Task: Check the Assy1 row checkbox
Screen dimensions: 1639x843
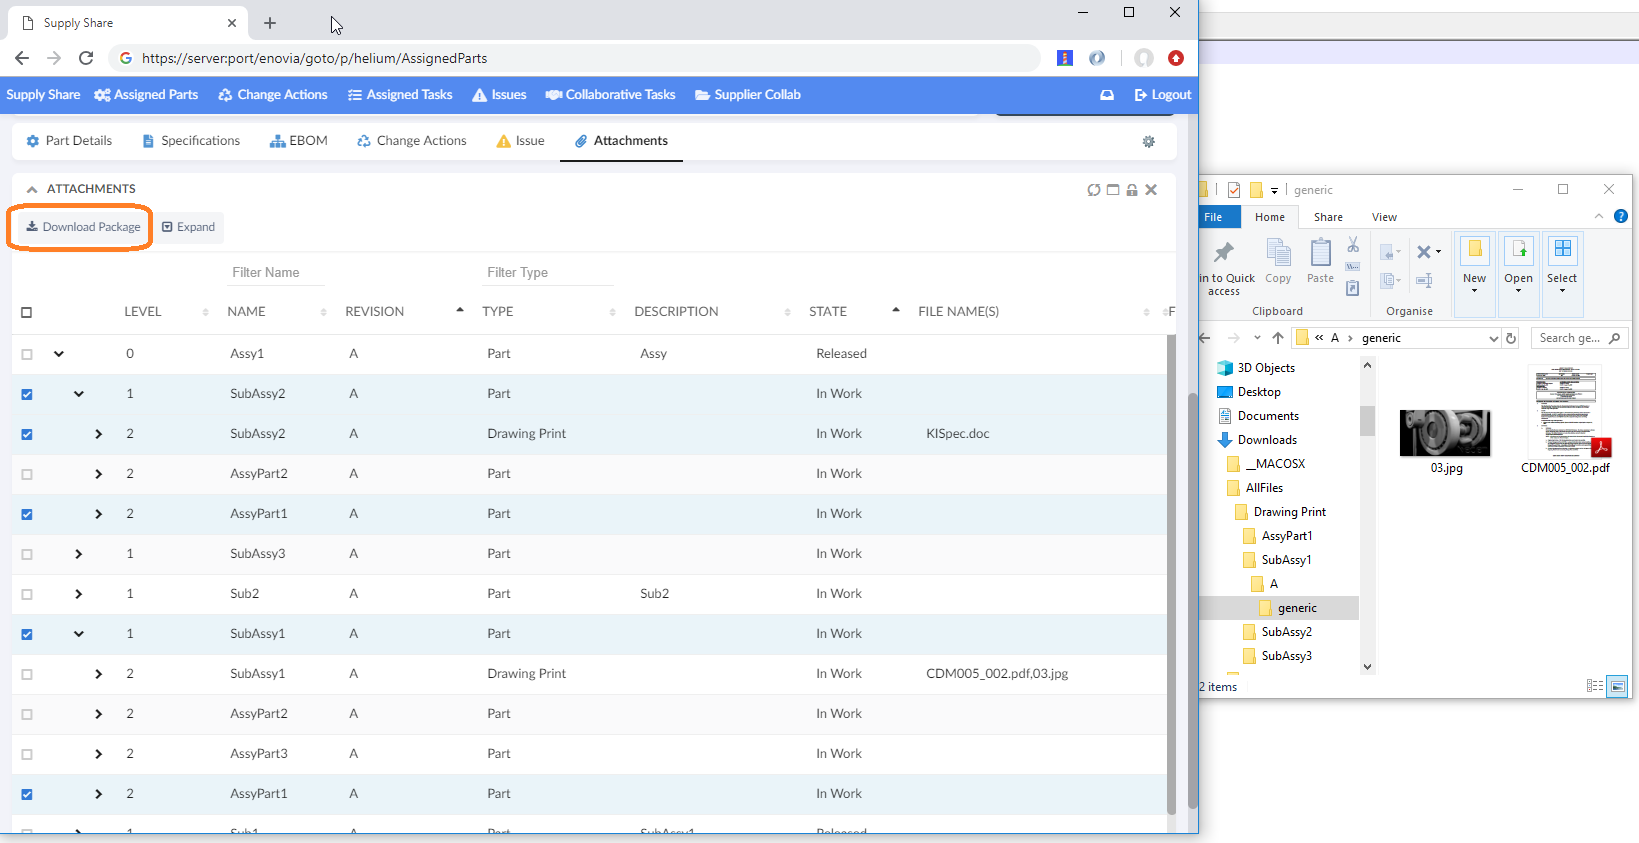Action: pyautogui.click(x=27, y=354)
